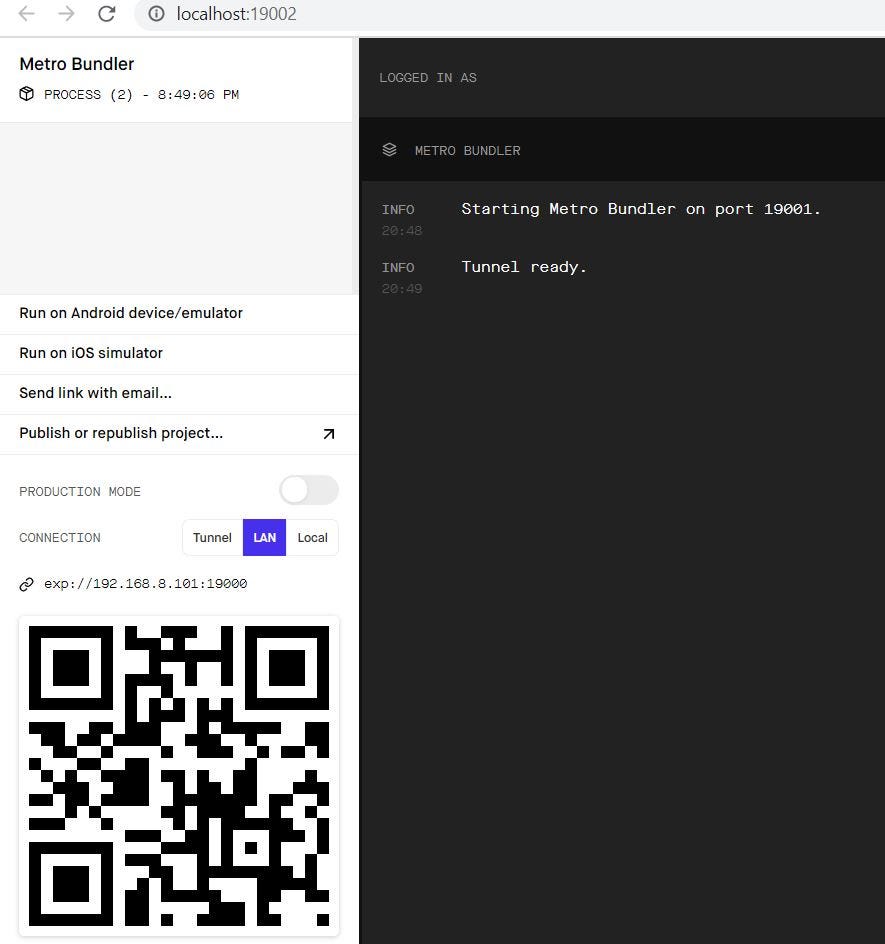Click the exp://192.168.8.101:19000 link

145,584
